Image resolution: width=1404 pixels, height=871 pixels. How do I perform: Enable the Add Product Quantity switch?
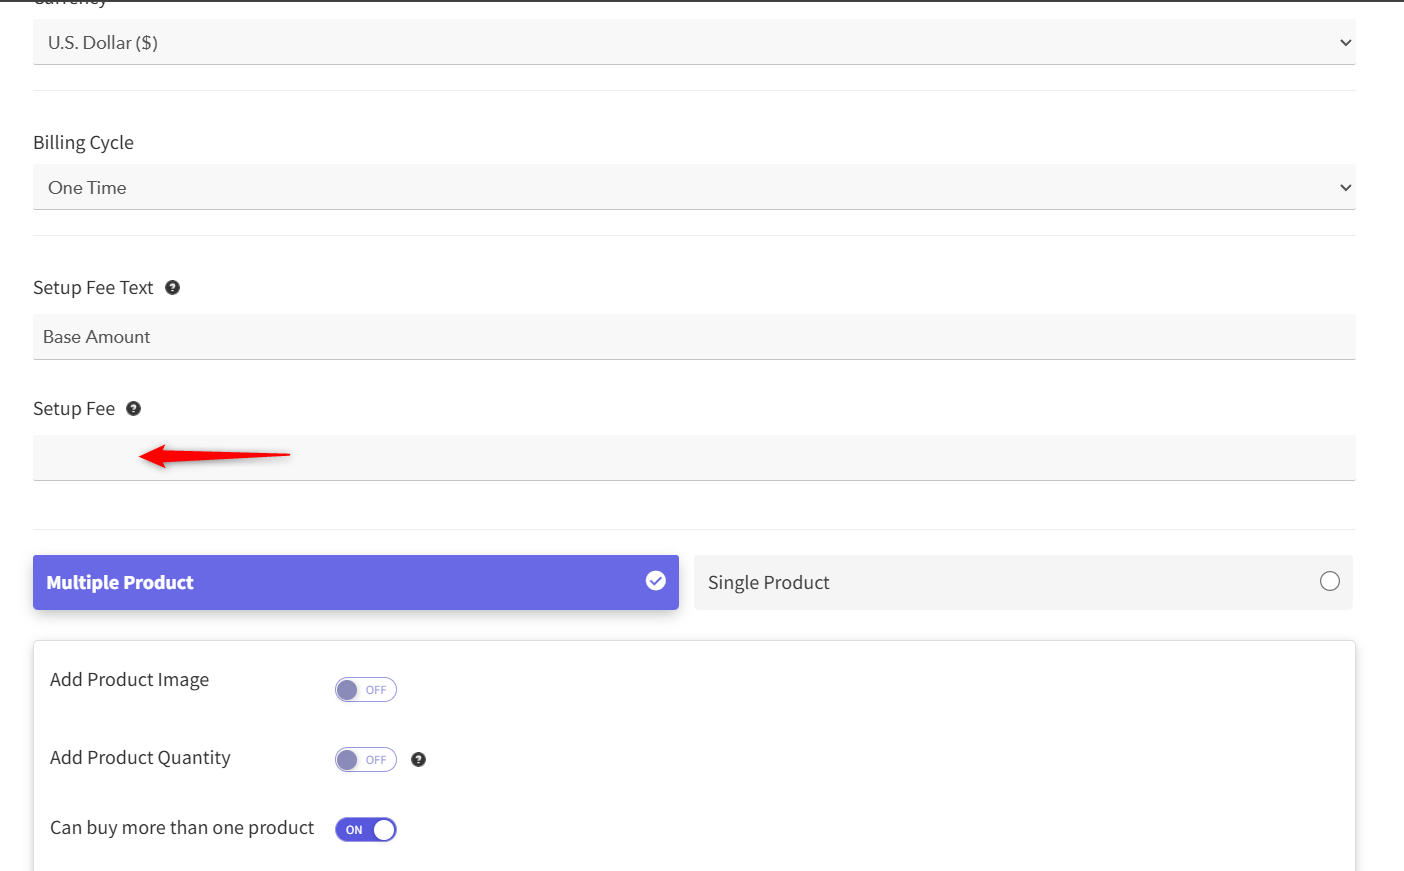coord(366,760)
